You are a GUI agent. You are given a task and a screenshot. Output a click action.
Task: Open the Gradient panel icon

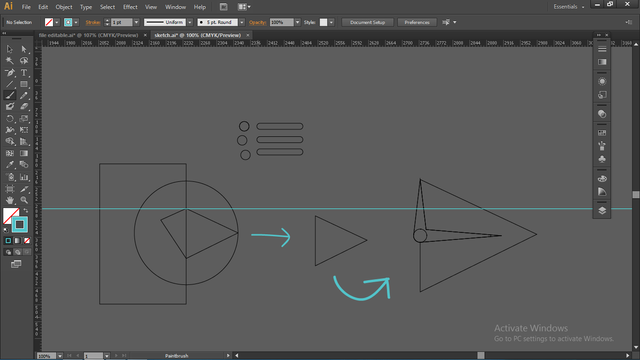click(602, 62)
